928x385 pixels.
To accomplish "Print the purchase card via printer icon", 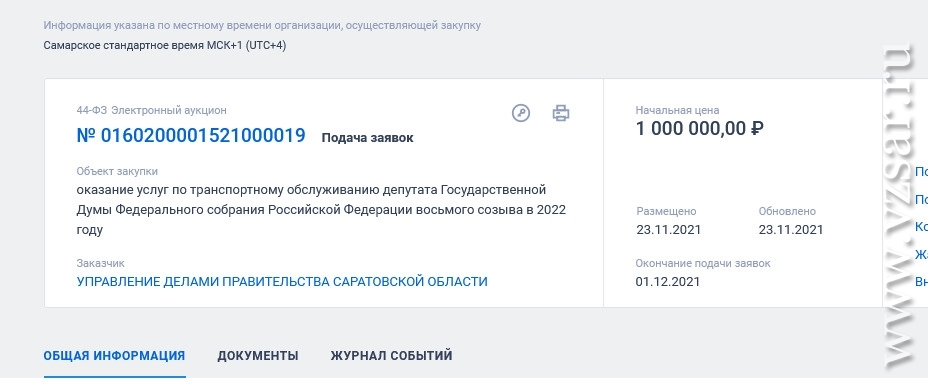I will pyautogui.click(x=560, y=112).
